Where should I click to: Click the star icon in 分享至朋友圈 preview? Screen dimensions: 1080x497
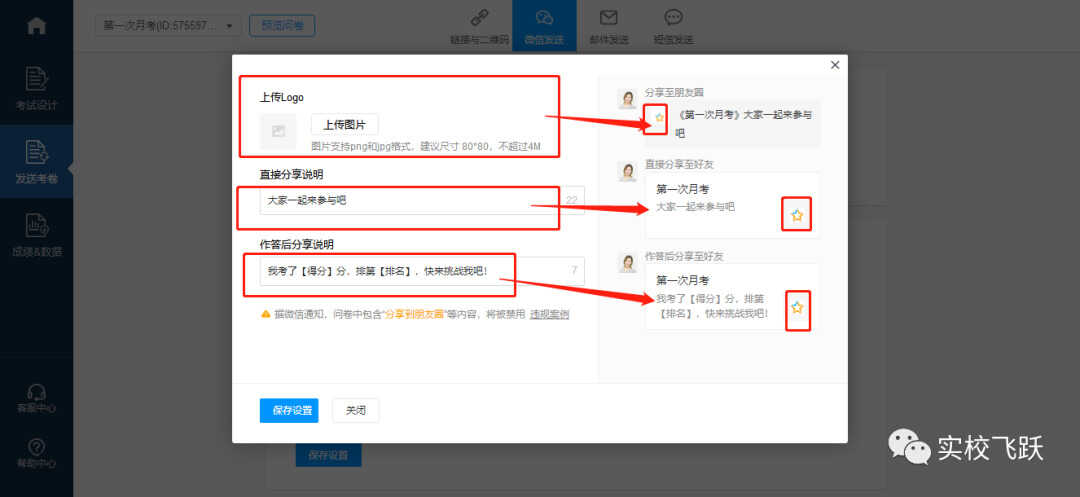coord(658,118)
